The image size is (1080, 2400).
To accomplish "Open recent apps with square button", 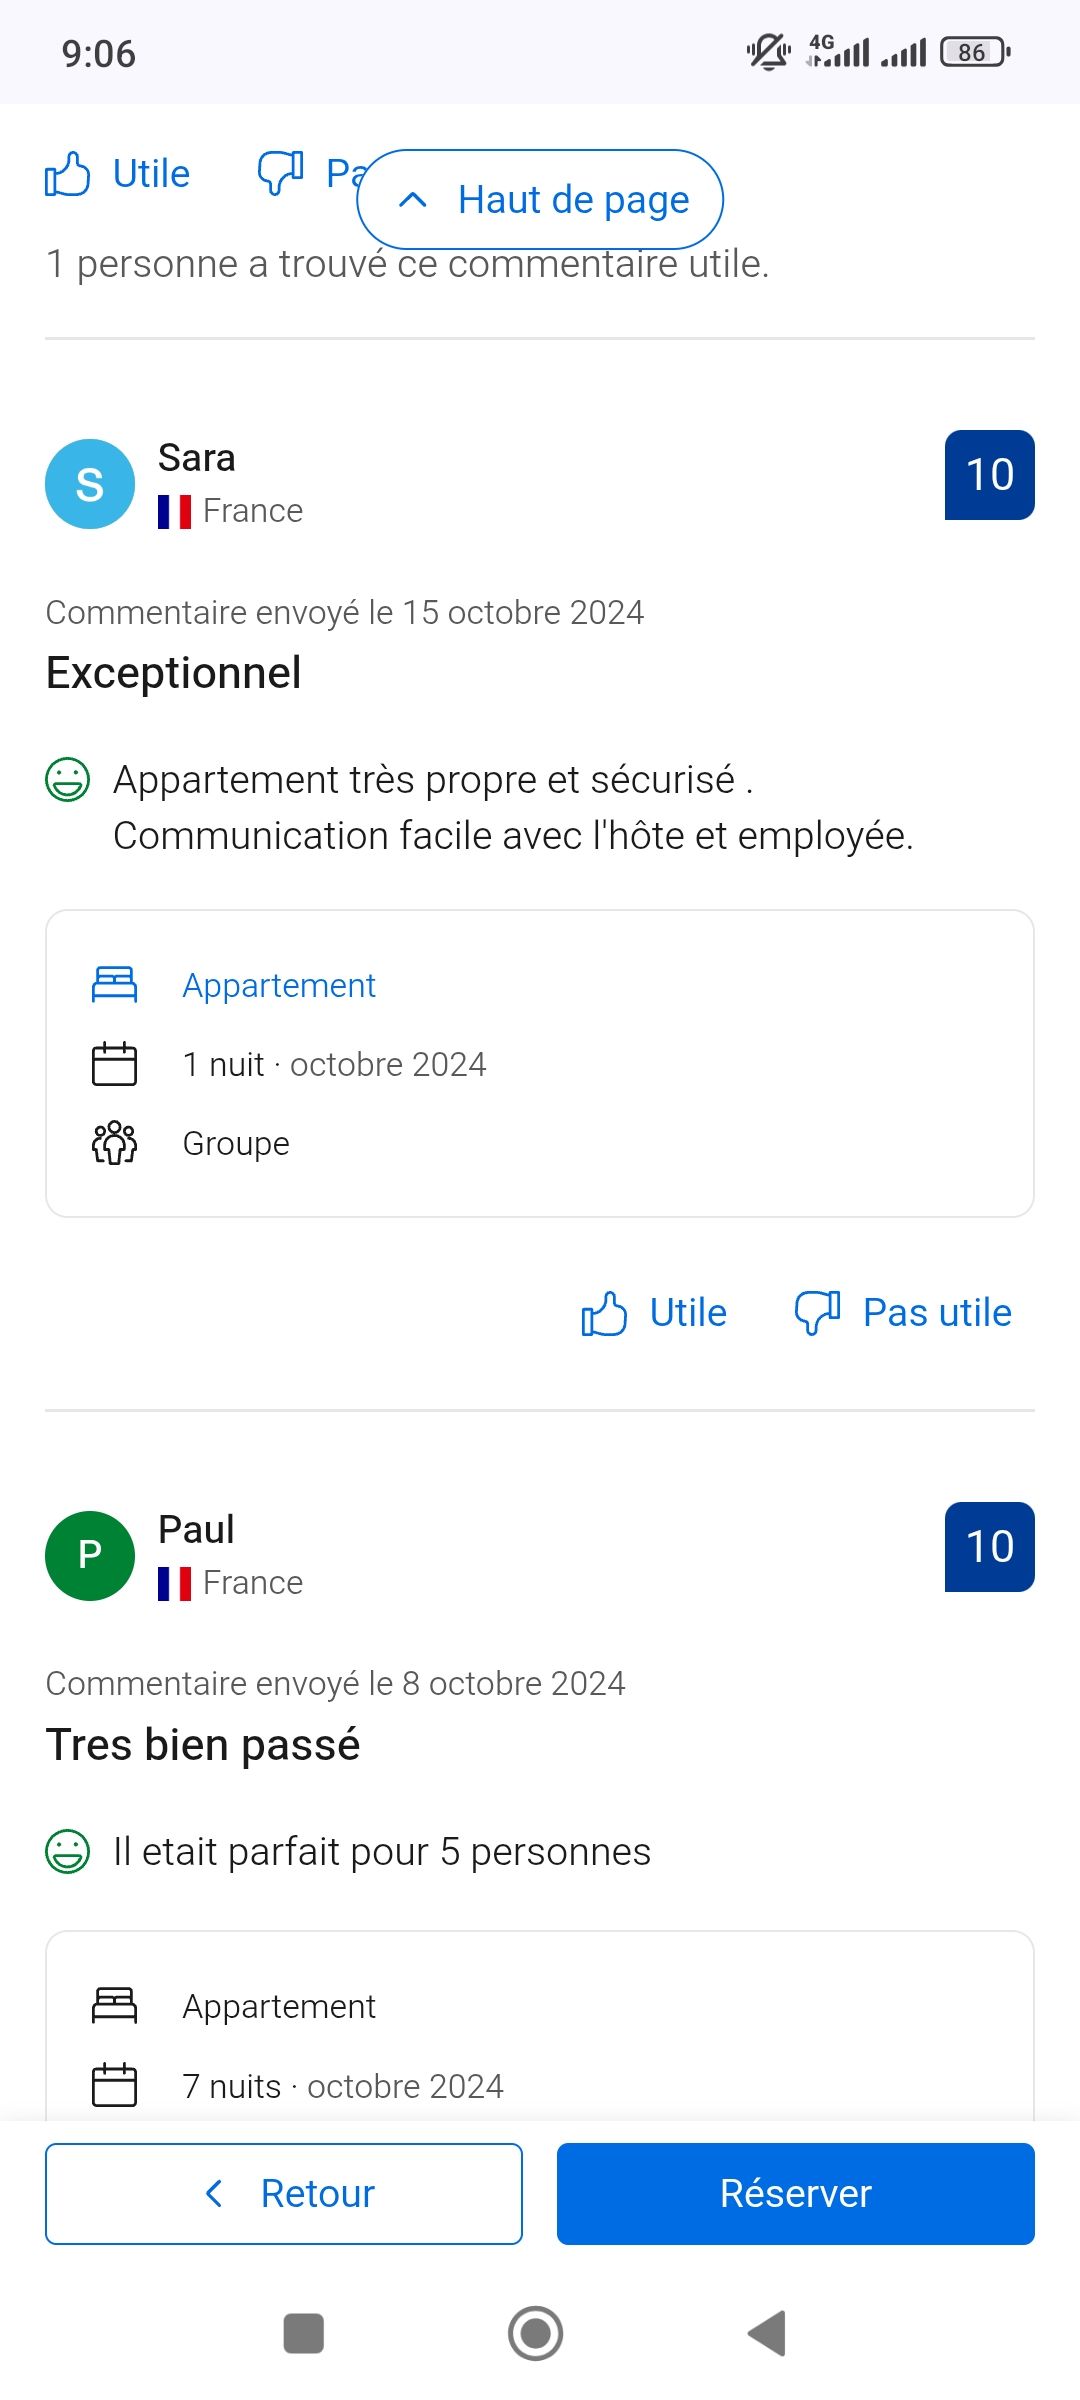I will (304, 2333).
